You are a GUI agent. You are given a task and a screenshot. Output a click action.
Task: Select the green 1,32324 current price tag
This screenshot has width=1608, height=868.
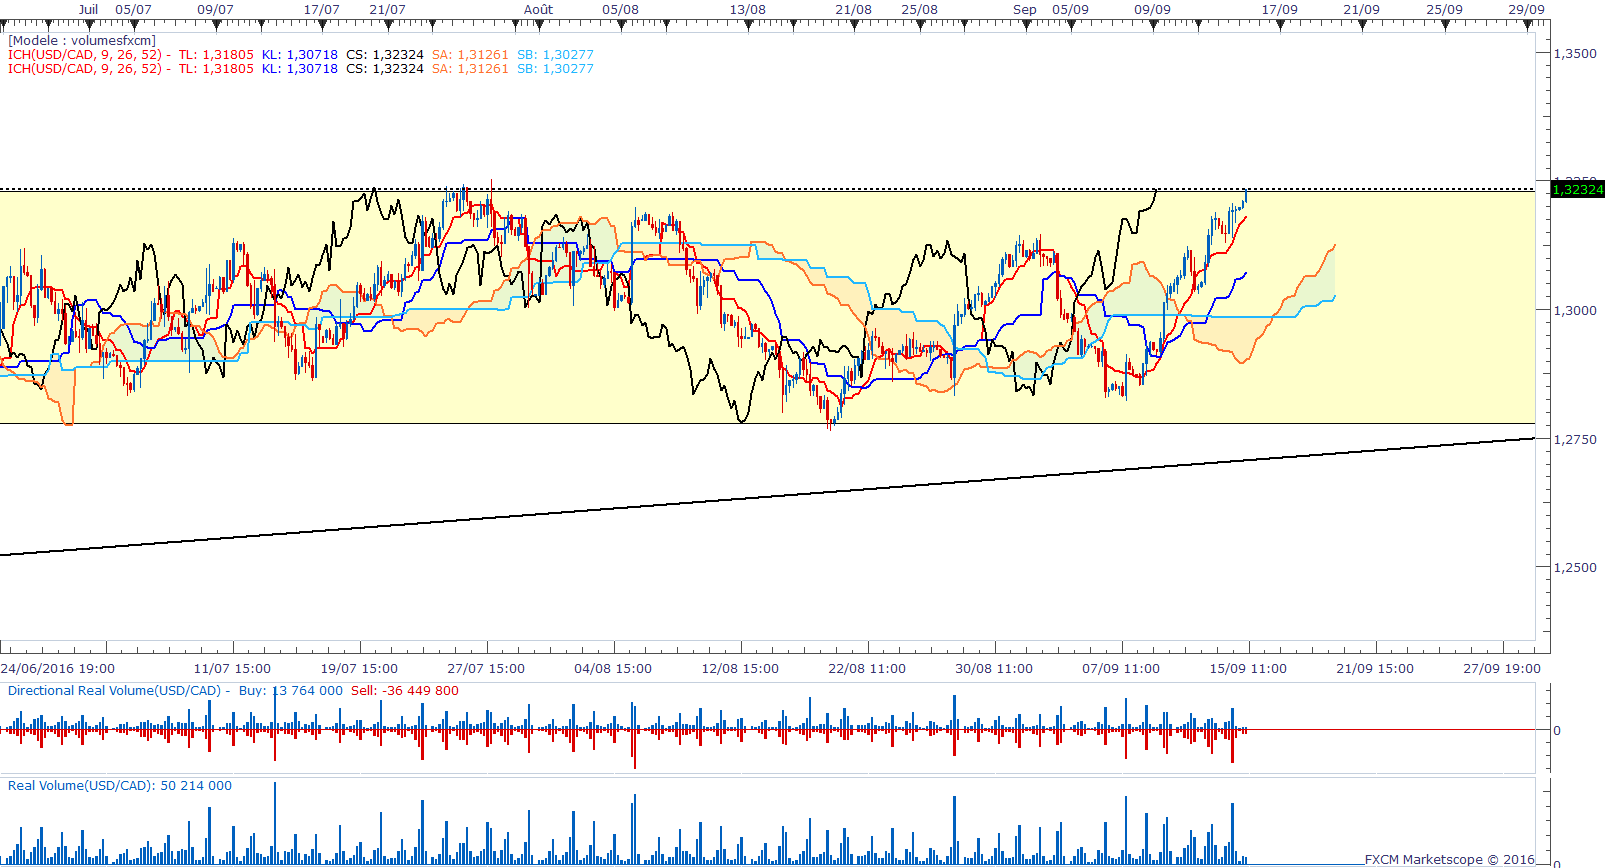[1577, 189]
